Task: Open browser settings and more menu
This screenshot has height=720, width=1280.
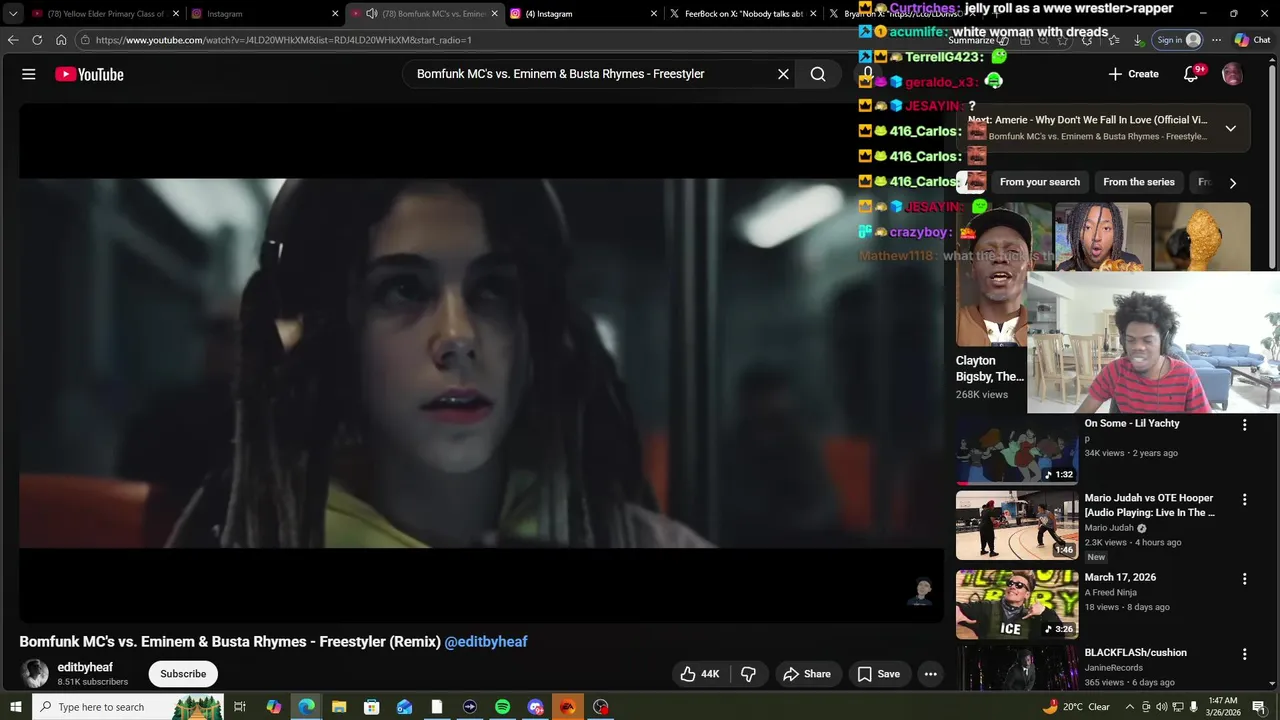Action: (x=1216, y=40)
